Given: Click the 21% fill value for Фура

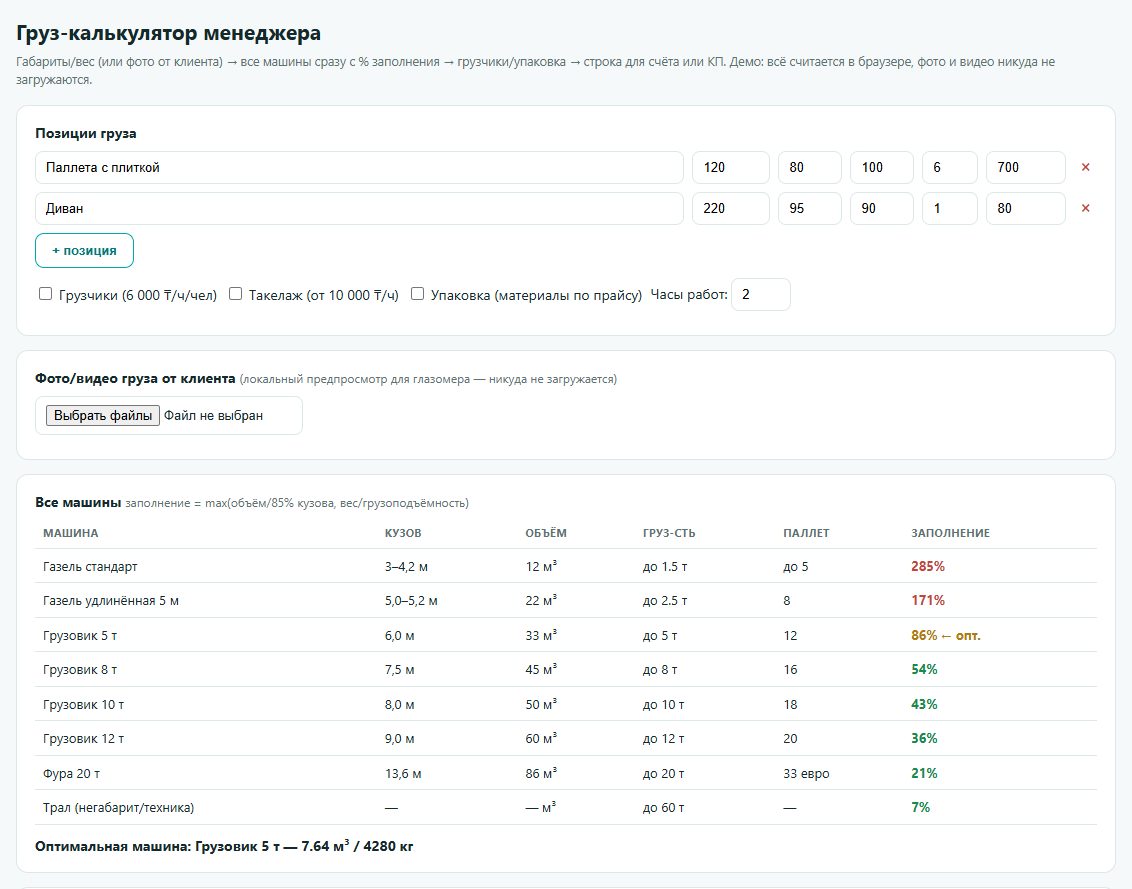Looking at the screenshot, I should click(924, 773).
